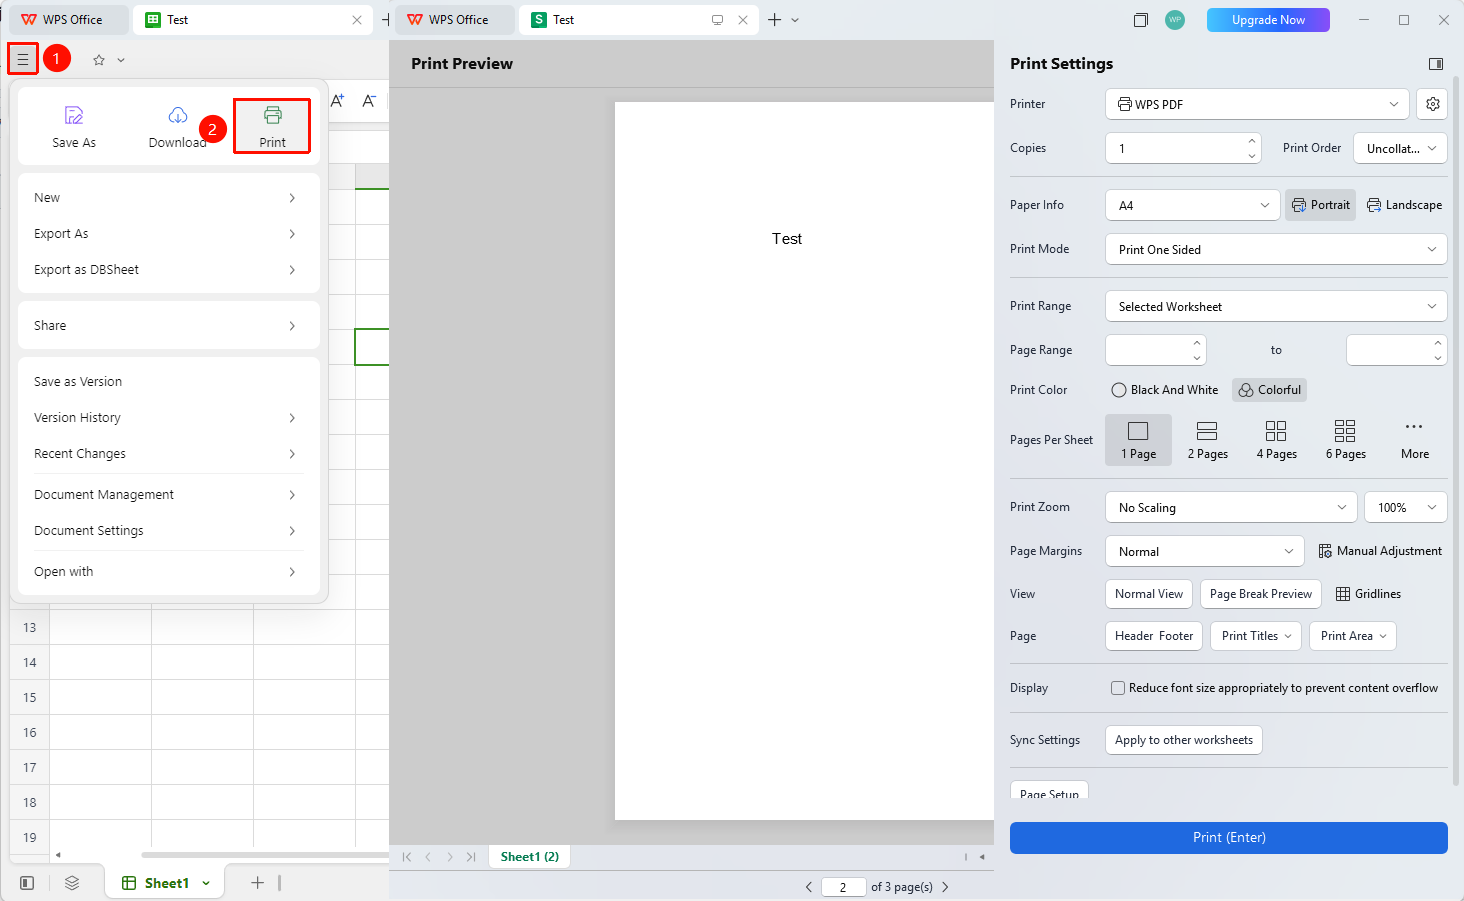Open Manual Adjustment for margins
The width and height of the screenshot is (1464, 901).
pyautogui.click(x=1380, y=551)
